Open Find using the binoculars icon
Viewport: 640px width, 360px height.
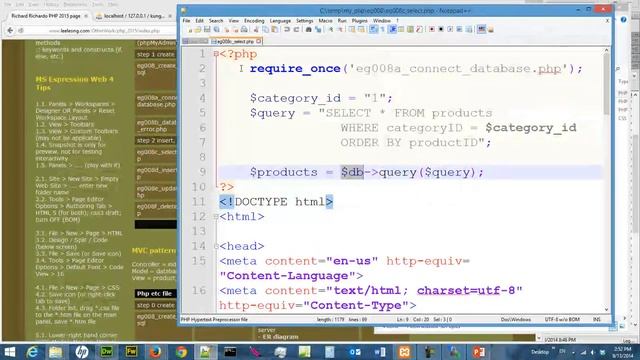309,29
